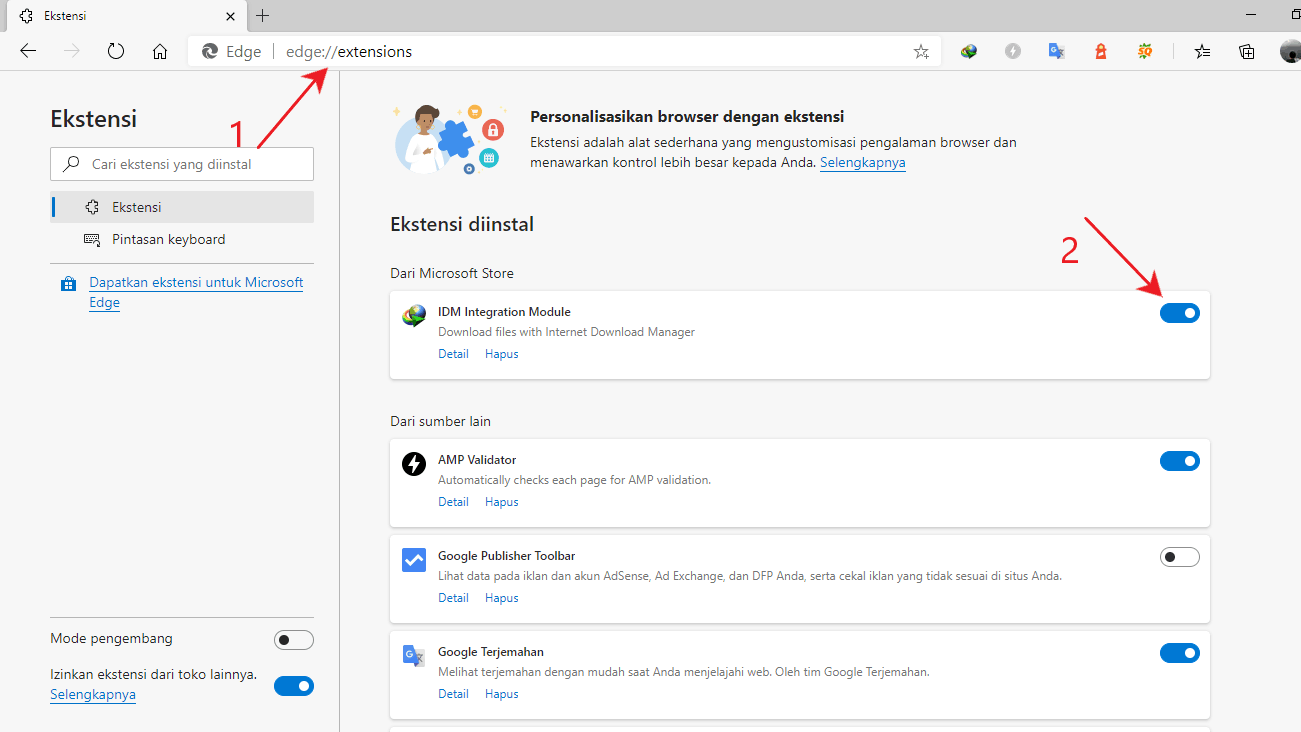Click the red extension toolbar icon
This screenshot has height=732, width=1301.
(x=1101, y=51)
